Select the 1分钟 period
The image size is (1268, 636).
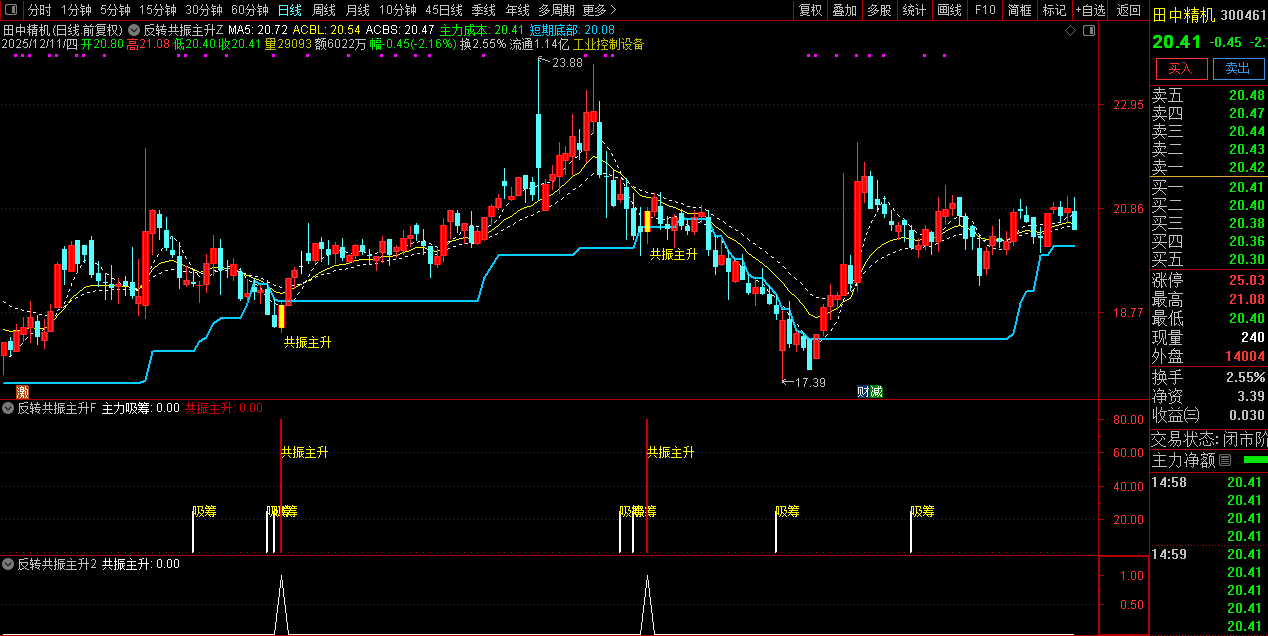76,10
